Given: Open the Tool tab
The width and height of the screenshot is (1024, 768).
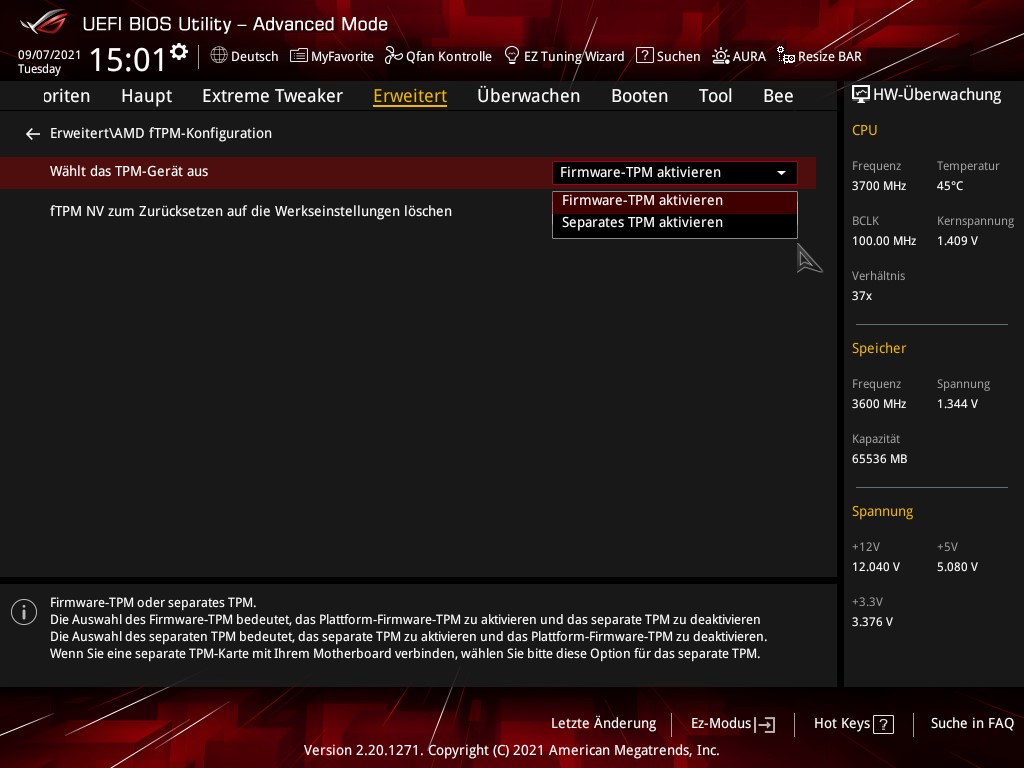Looking at the screenshot, I should click(715, 96).
